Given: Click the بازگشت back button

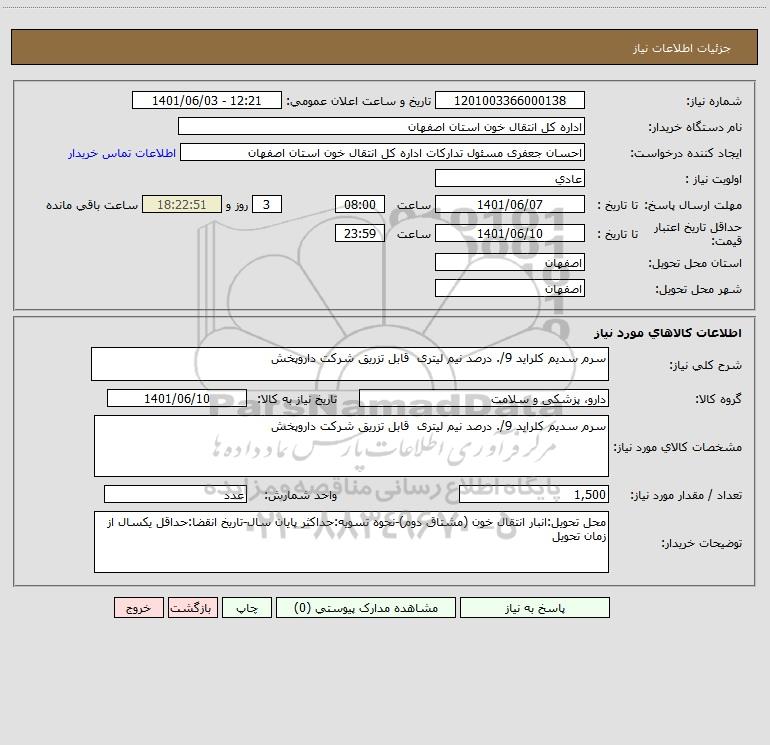Looking at the screenshot, I should 192,607.
